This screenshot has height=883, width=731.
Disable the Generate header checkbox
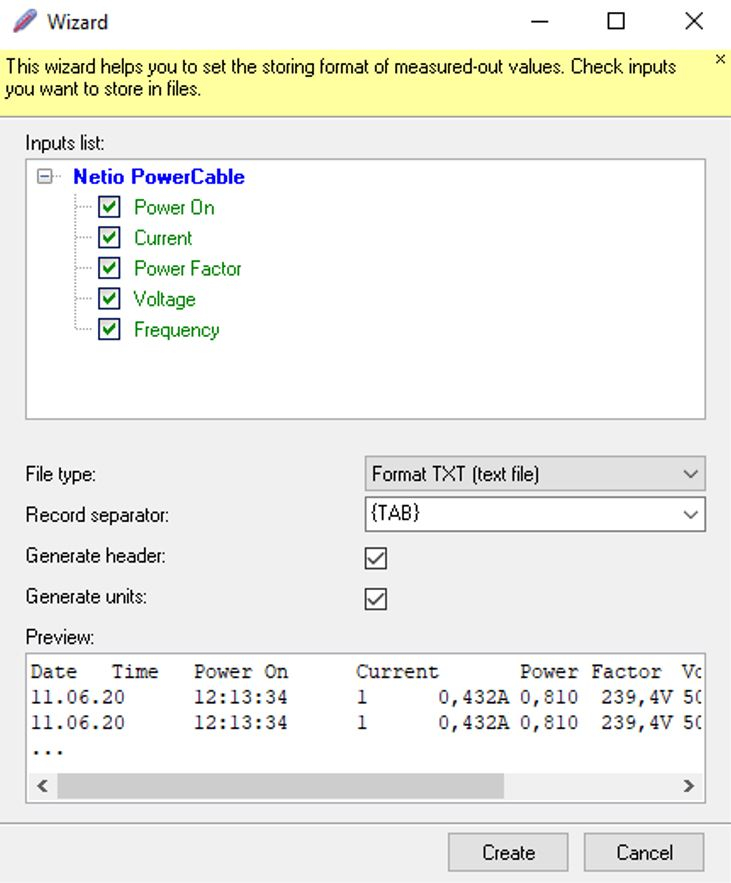point(376,558)
